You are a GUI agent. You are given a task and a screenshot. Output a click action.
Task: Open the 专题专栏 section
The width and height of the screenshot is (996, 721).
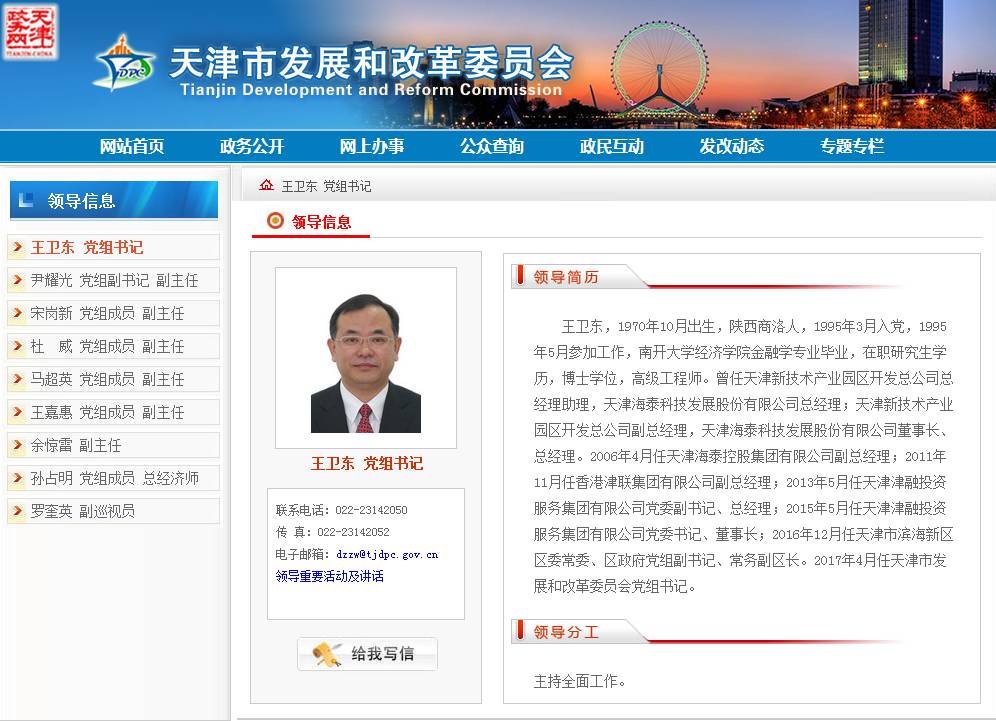[851, 145]
